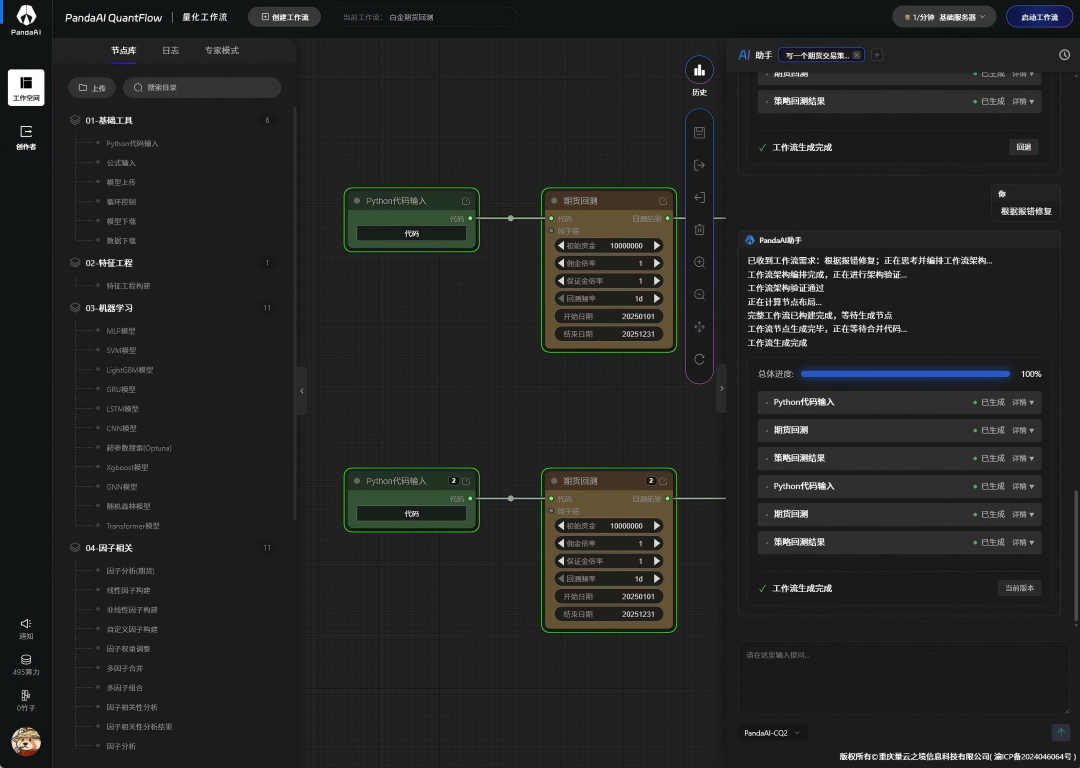Select LightGBM模型 in the node library
This screenshot has height=768, width=1080.
(x=129, y=370)
